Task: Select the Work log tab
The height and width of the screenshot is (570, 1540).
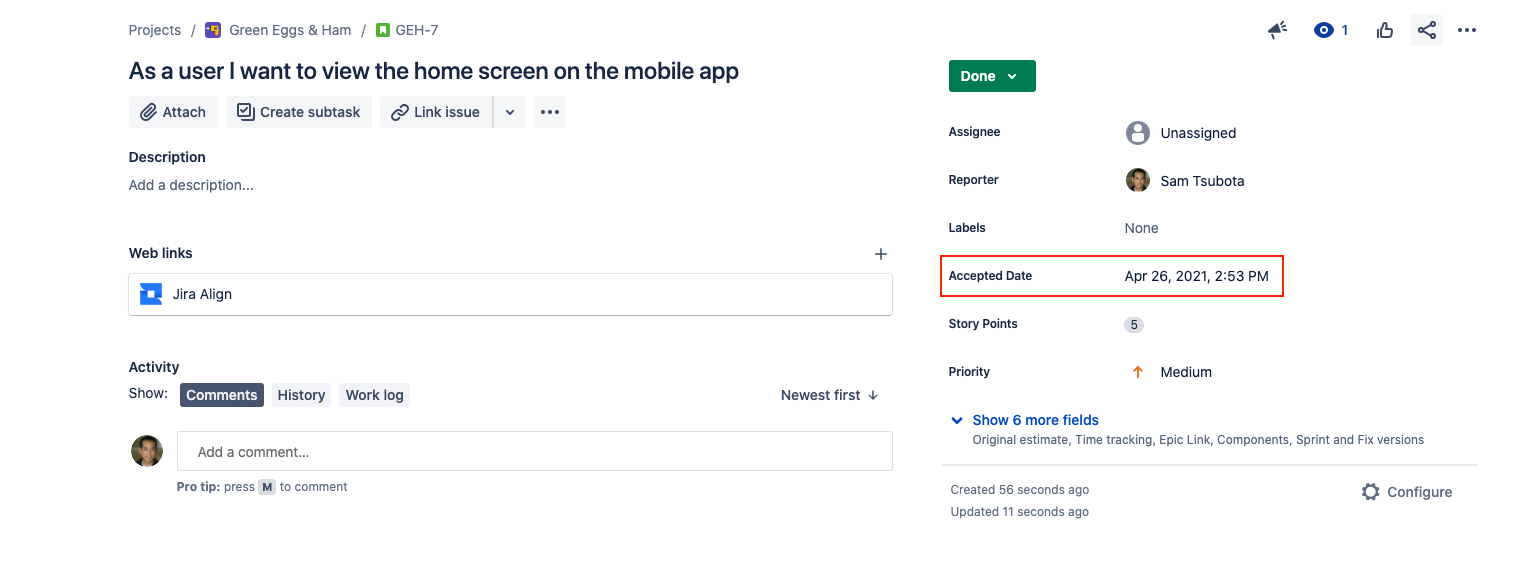Action: 375,395
